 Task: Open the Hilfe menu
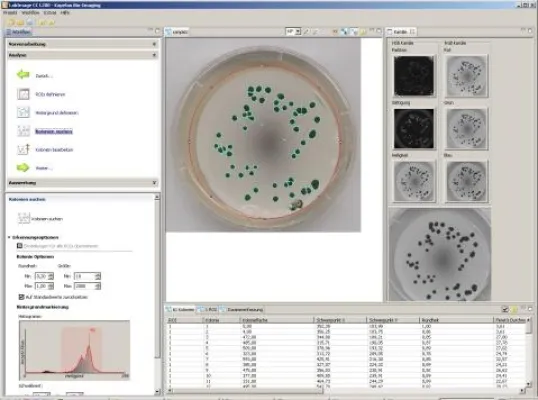point(65,12)
